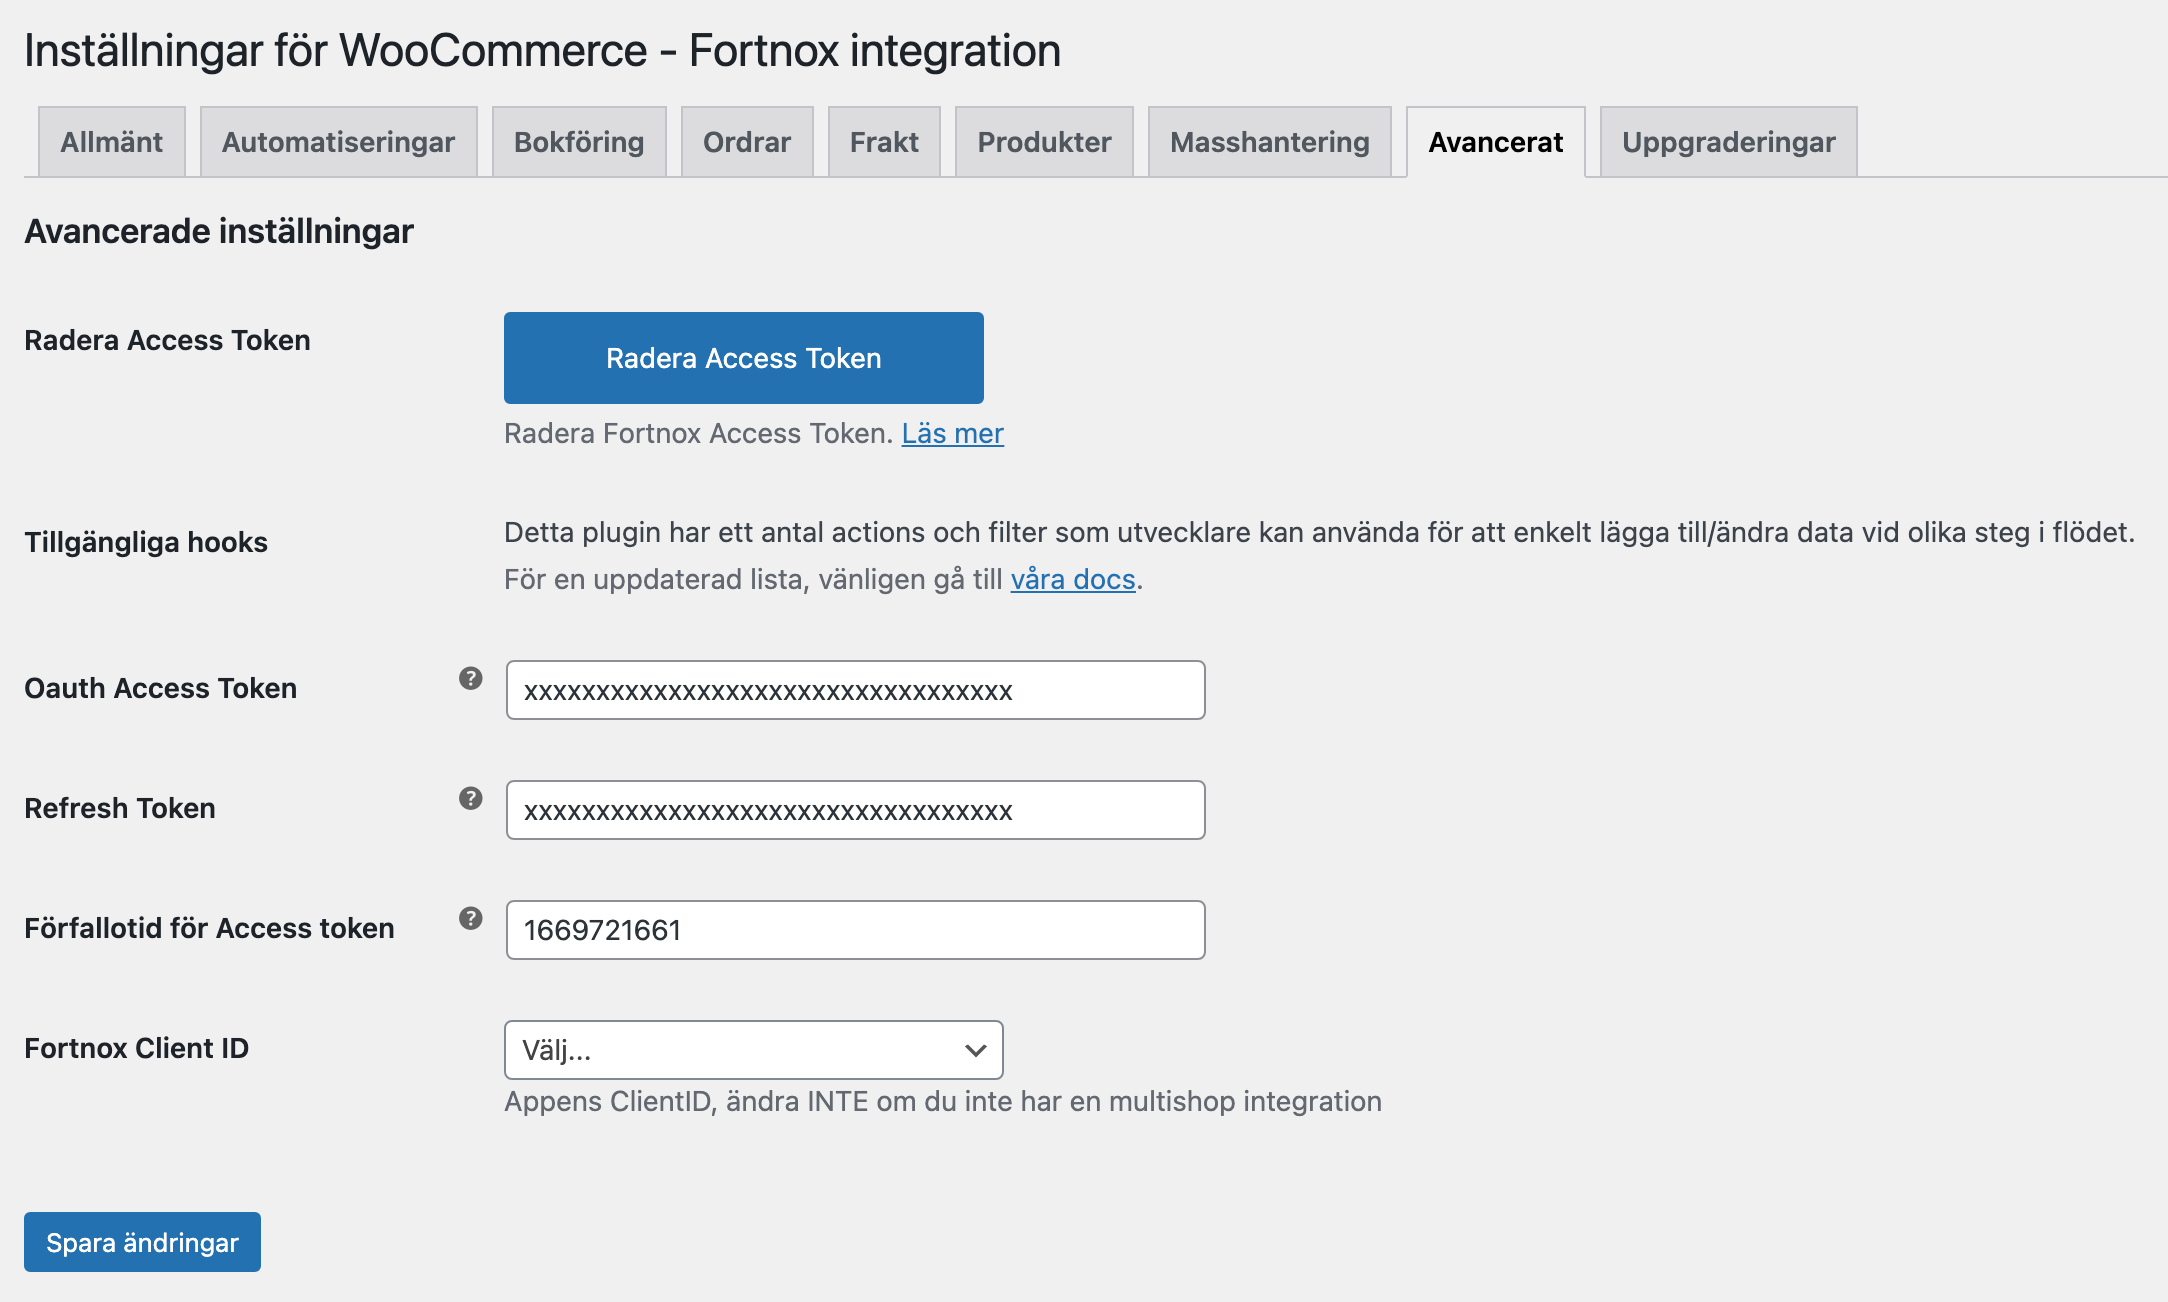Image resolution: width=2168 pixels, height=1302 pixels.
Task: Click the Frakt settings tab
Action: pyautogui.click(x=883, y=141)
